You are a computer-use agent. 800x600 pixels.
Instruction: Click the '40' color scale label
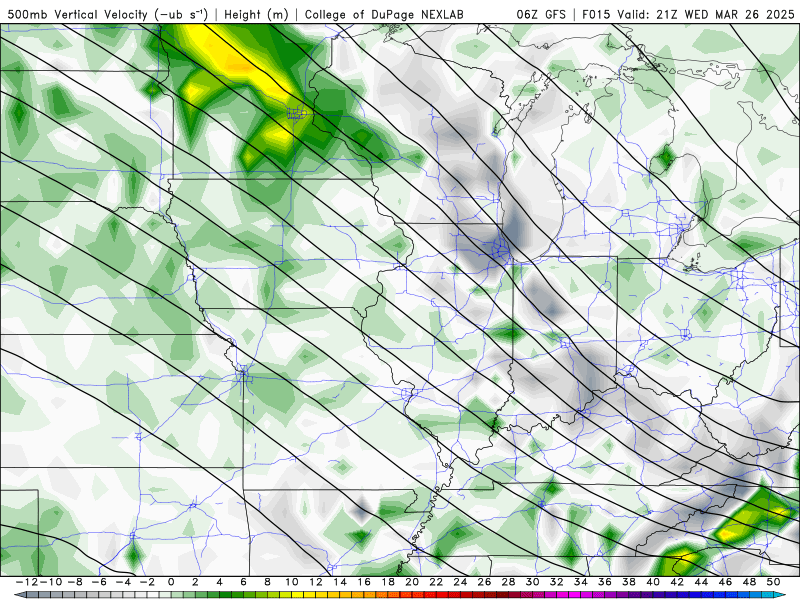(653, 582)
